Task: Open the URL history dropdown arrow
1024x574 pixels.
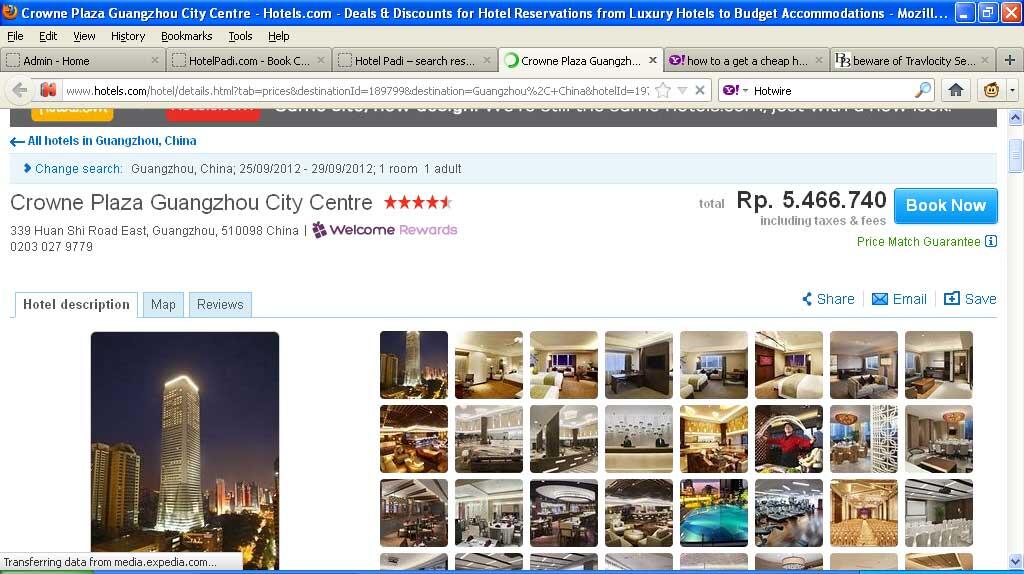Action: click(682, 90)
